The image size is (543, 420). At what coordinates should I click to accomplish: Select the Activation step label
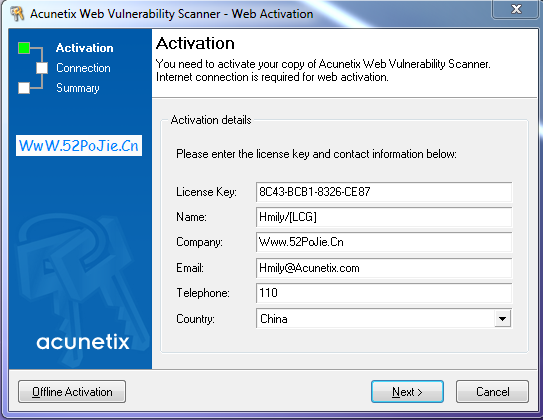click(84, 48)
